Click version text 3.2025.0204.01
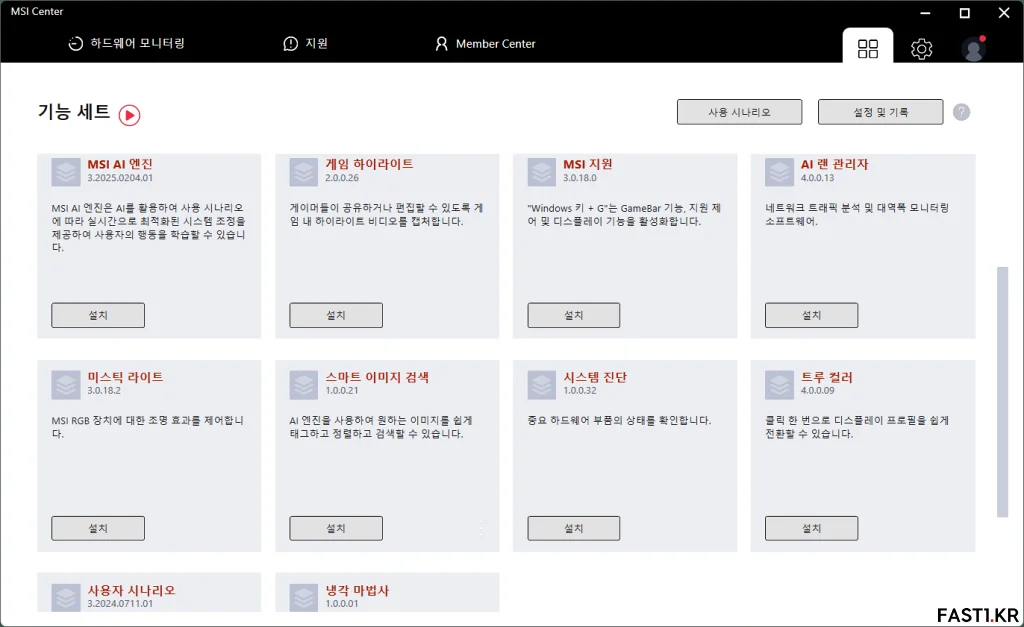 tap(120, 178)
